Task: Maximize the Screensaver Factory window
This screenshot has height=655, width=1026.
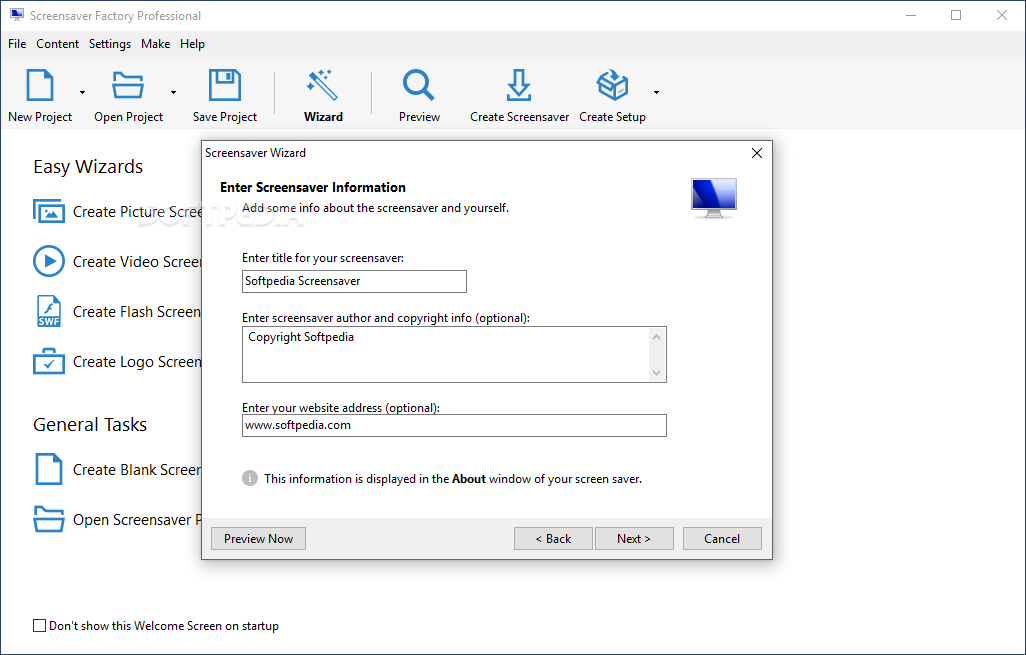Action: coord(956,15)
